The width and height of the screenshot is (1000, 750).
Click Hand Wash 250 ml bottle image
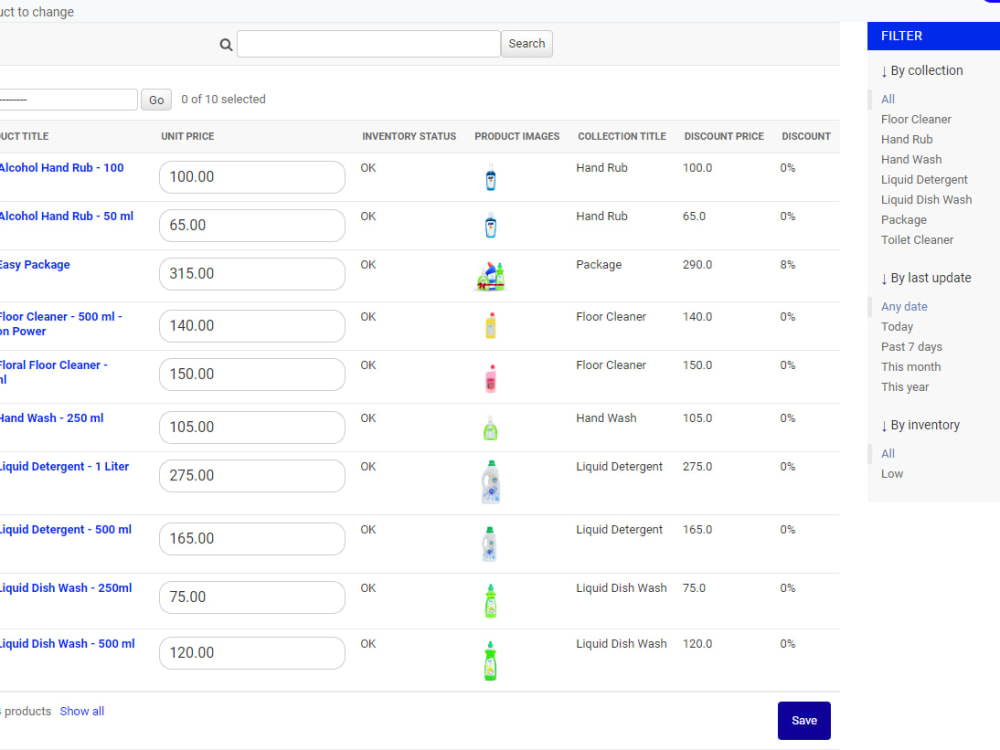(490, 428)
